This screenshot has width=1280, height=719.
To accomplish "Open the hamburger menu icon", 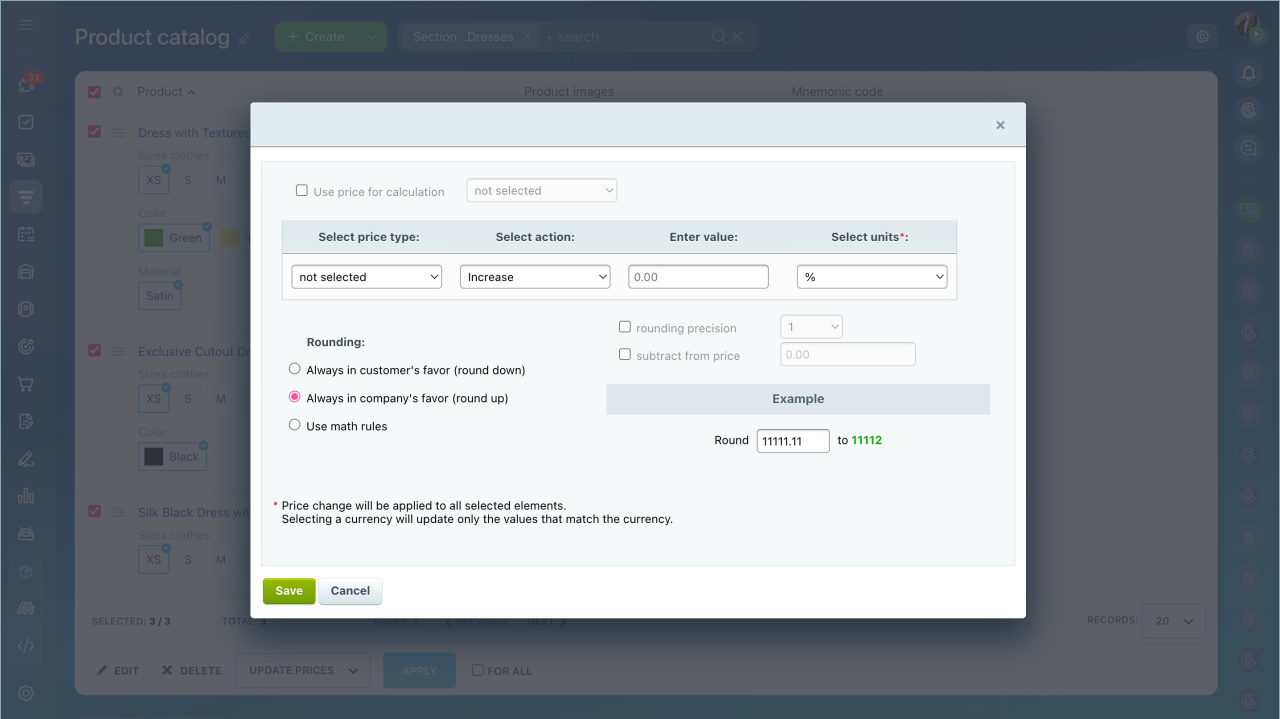I will pos(26,25).
